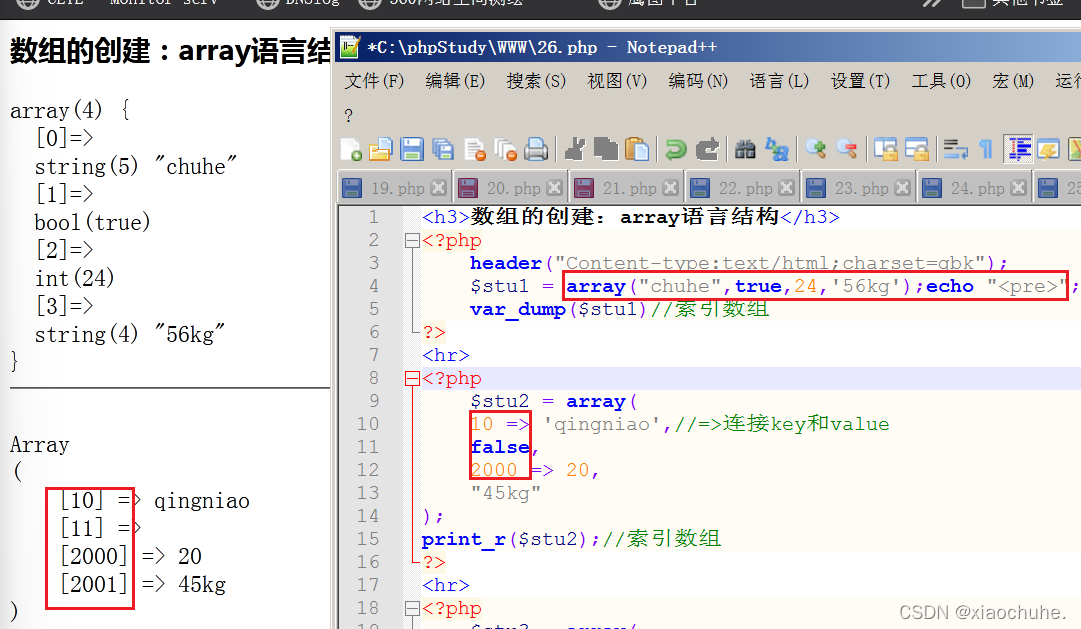1081x629 pixels.
Task: Create a new file in Notepad++
Action: point(351,149)
